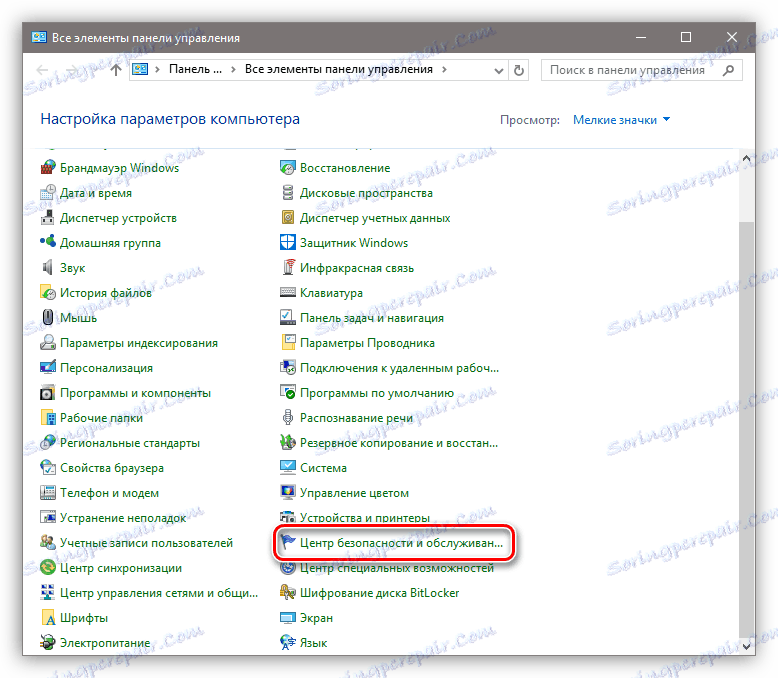This screenshot has width=778, height=678.
Task: Click the forward navigation arrow
Action: coord(72,70)
